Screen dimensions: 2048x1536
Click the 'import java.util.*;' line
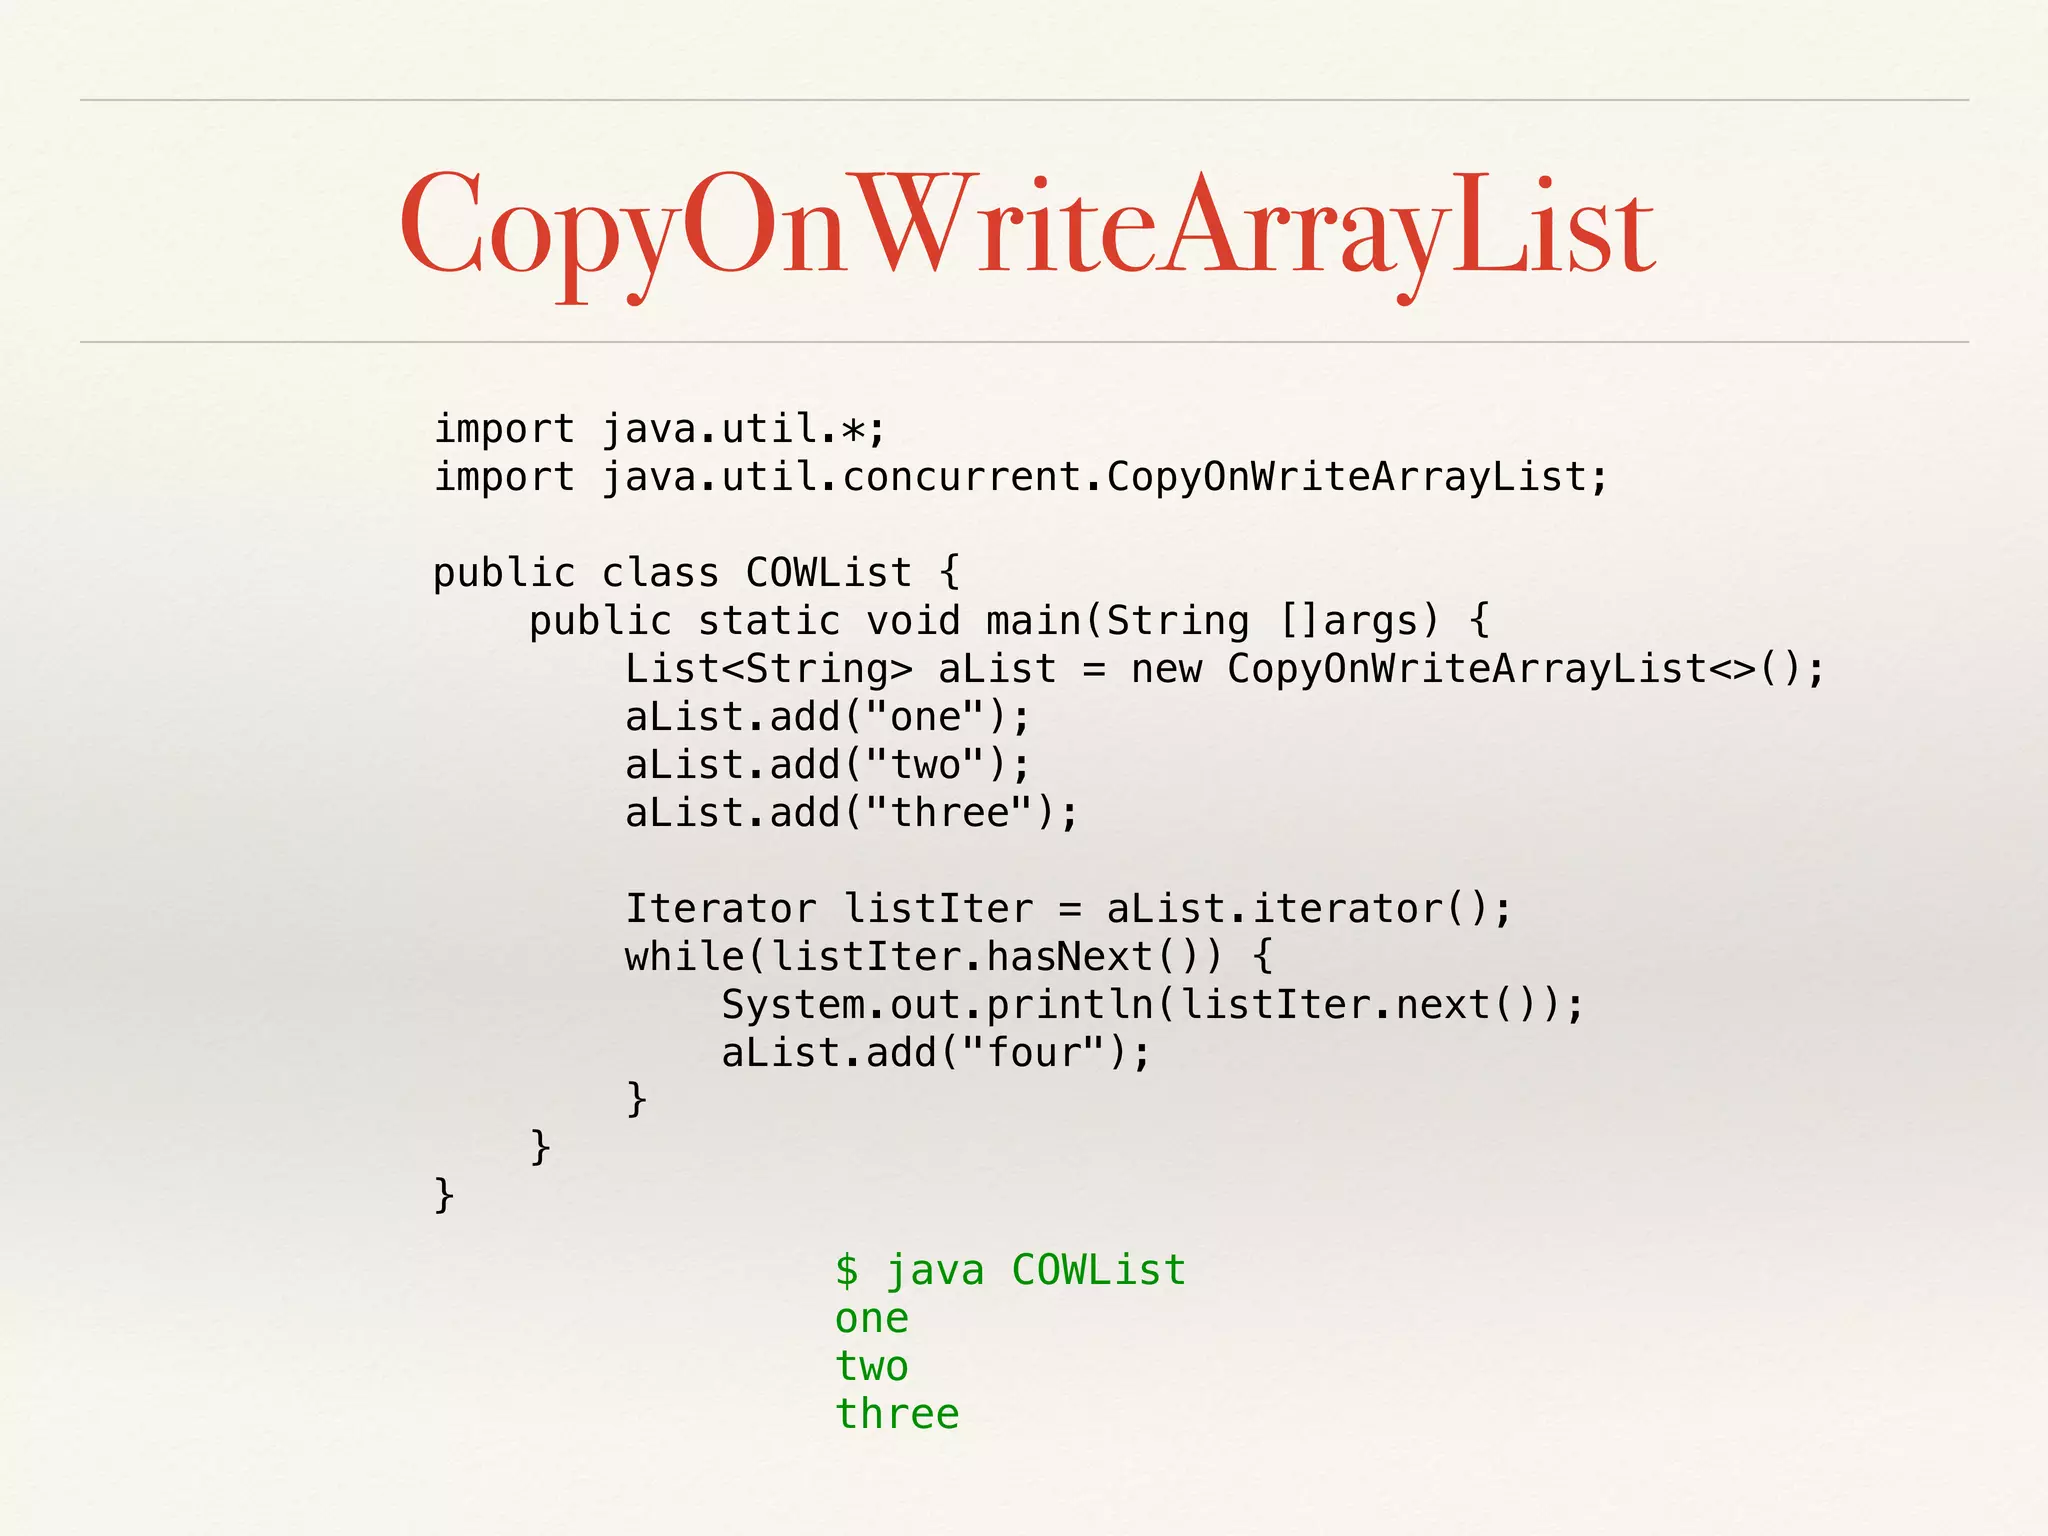coord(659,429)
